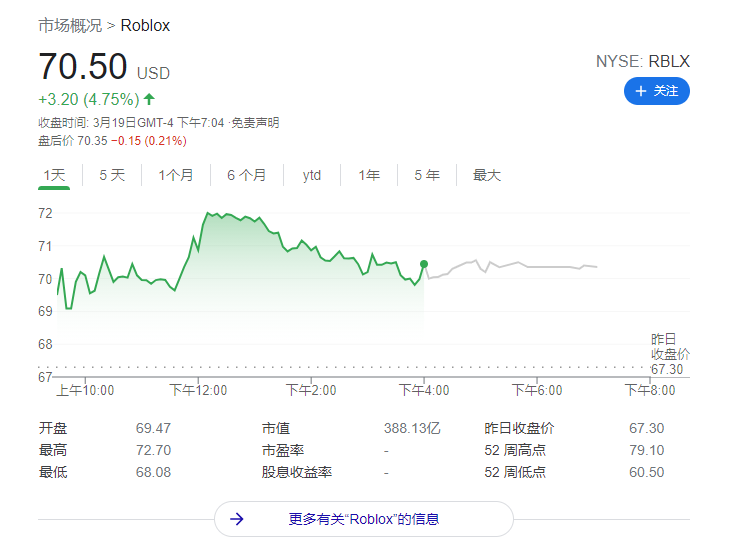
Task: Switch to the 1年 tab
Action: (370, 175)
